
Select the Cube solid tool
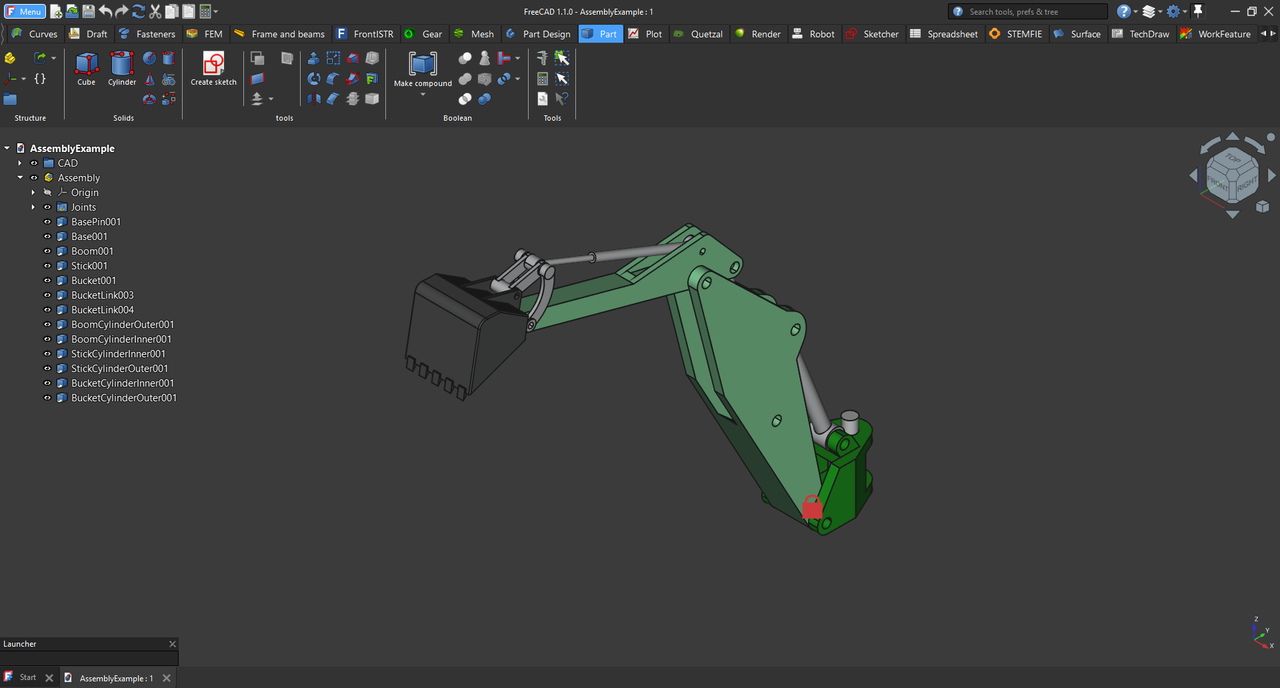pos(86,66)
